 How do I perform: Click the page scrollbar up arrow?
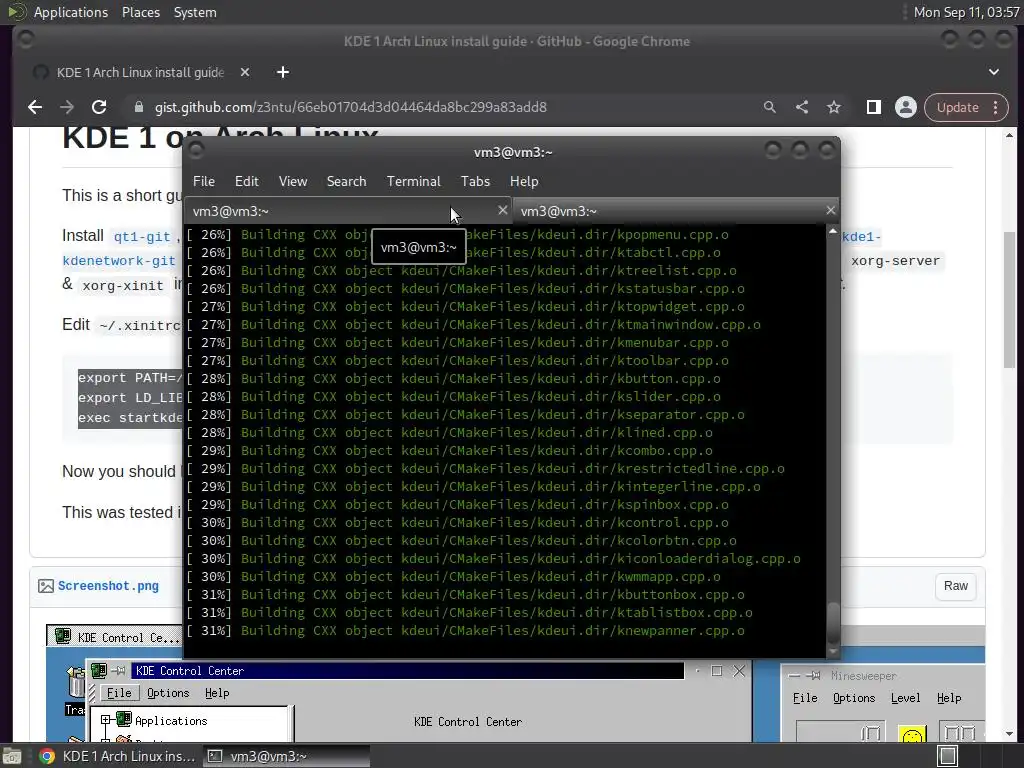tap(1010, 135)
